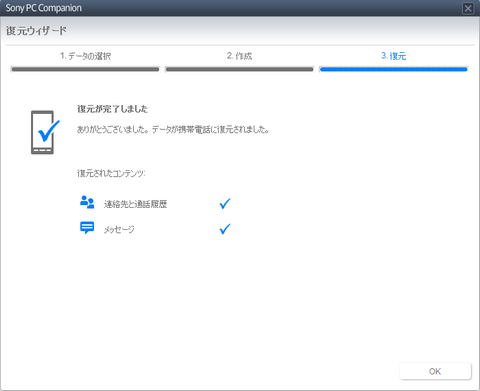Click the Sony PC Companion title text
480x391 pixels.
pyautogui.click(x=44, y=8)
